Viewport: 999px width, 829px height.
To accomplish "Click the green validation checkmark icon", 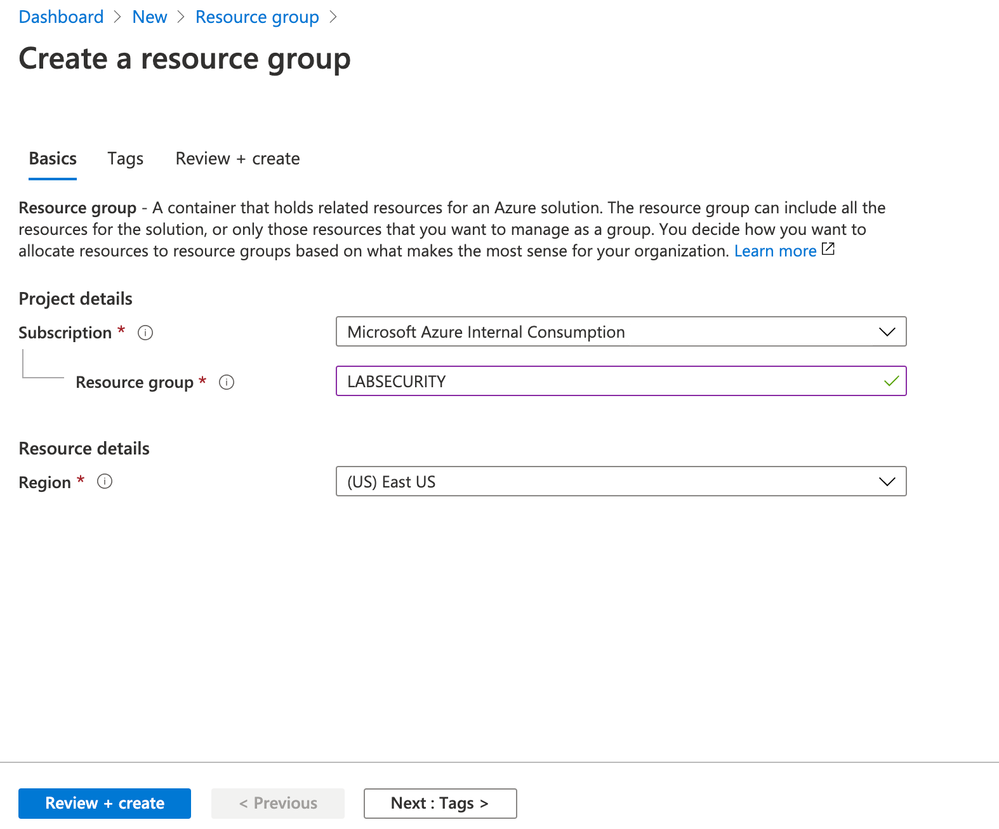I will [x=891, y=381].
